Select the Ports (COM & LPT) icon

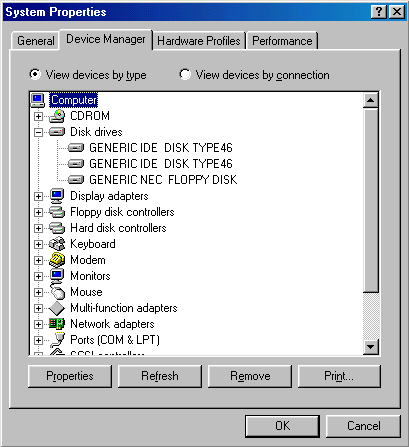coord(58,340)
